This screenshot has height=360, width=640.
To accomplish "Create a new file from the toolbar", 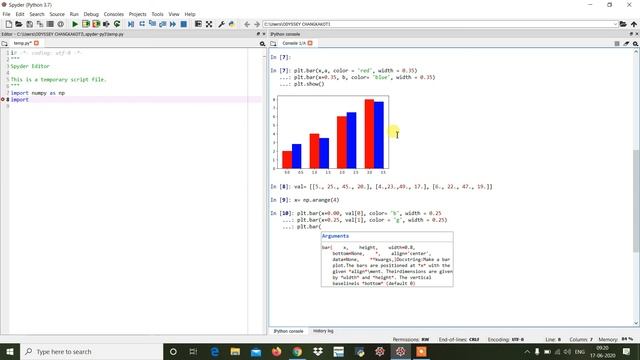I will [9, 24].
